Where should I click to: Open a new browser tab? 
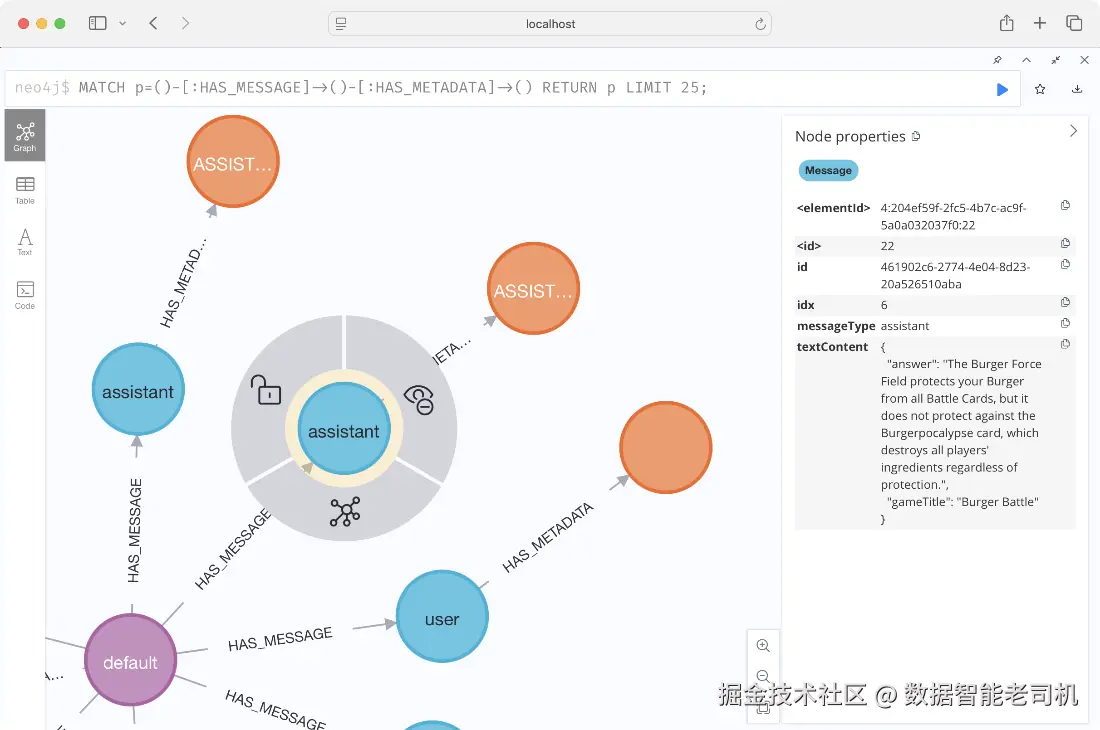click(1040, 23)
